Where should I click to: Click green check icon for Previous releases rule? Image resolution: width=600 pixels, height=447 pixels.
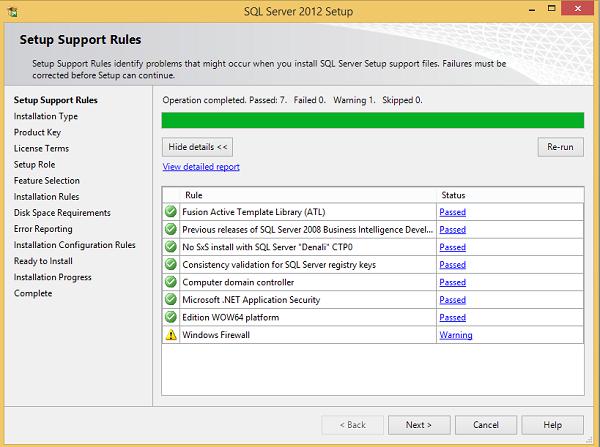pos(171,229)
